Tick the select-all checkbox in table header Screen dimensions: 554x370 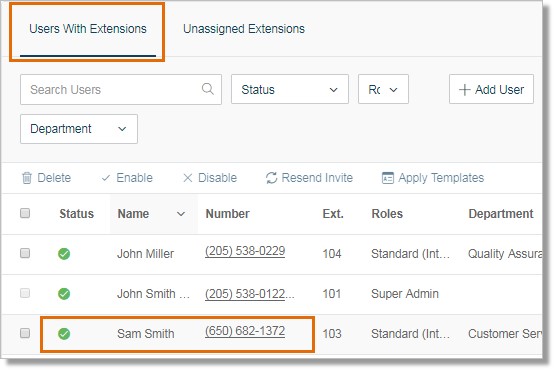tap(25, 213)
